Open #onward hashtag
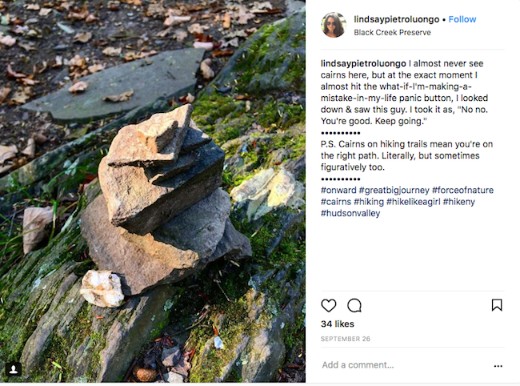 (x=338, y=190)
